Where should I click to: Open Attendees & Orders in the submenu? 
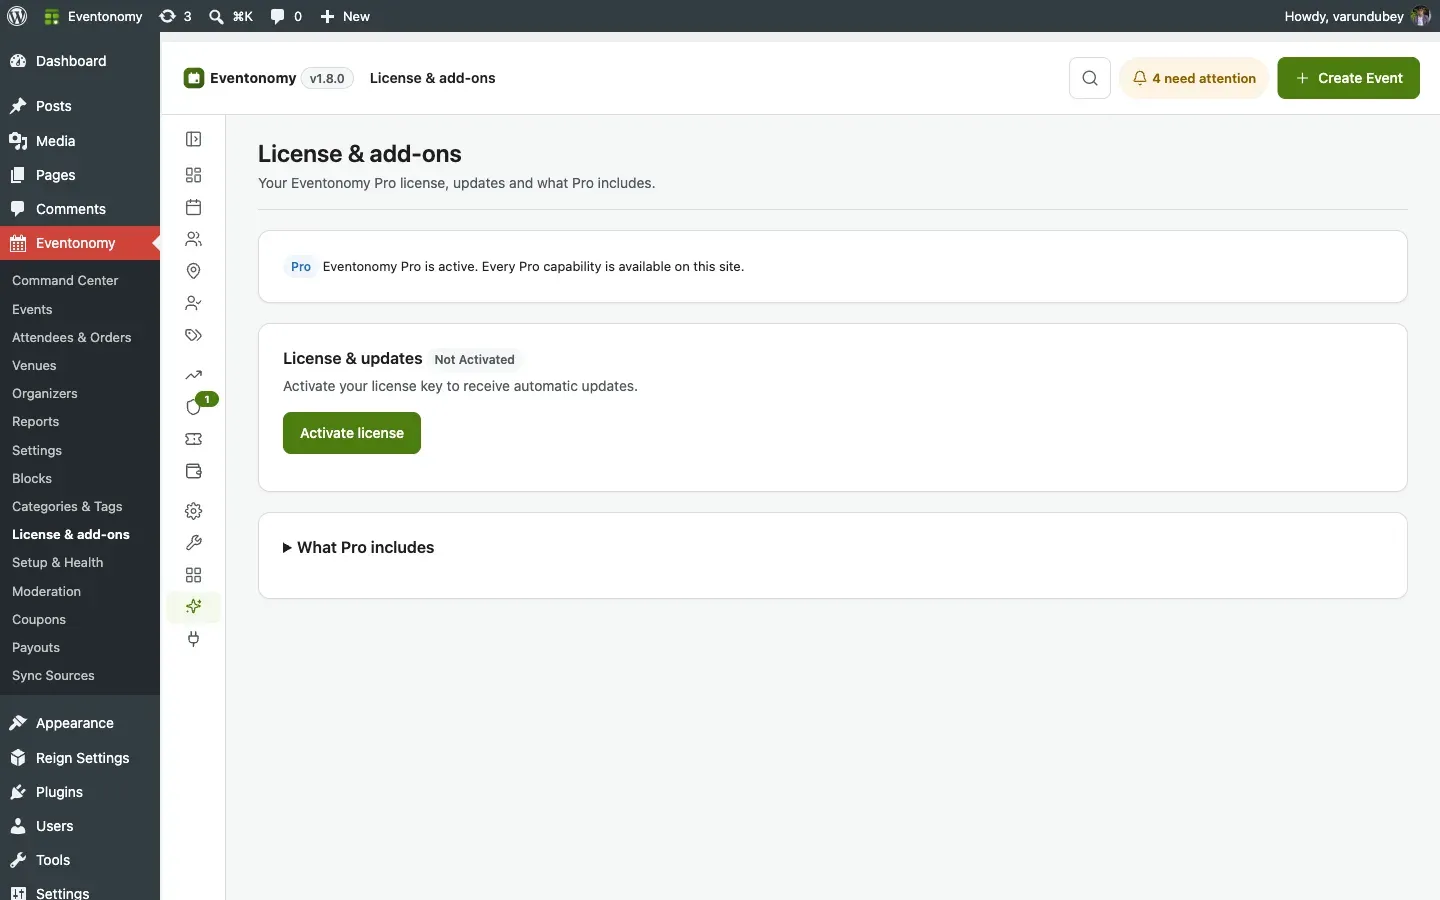(x=72, y=338)
